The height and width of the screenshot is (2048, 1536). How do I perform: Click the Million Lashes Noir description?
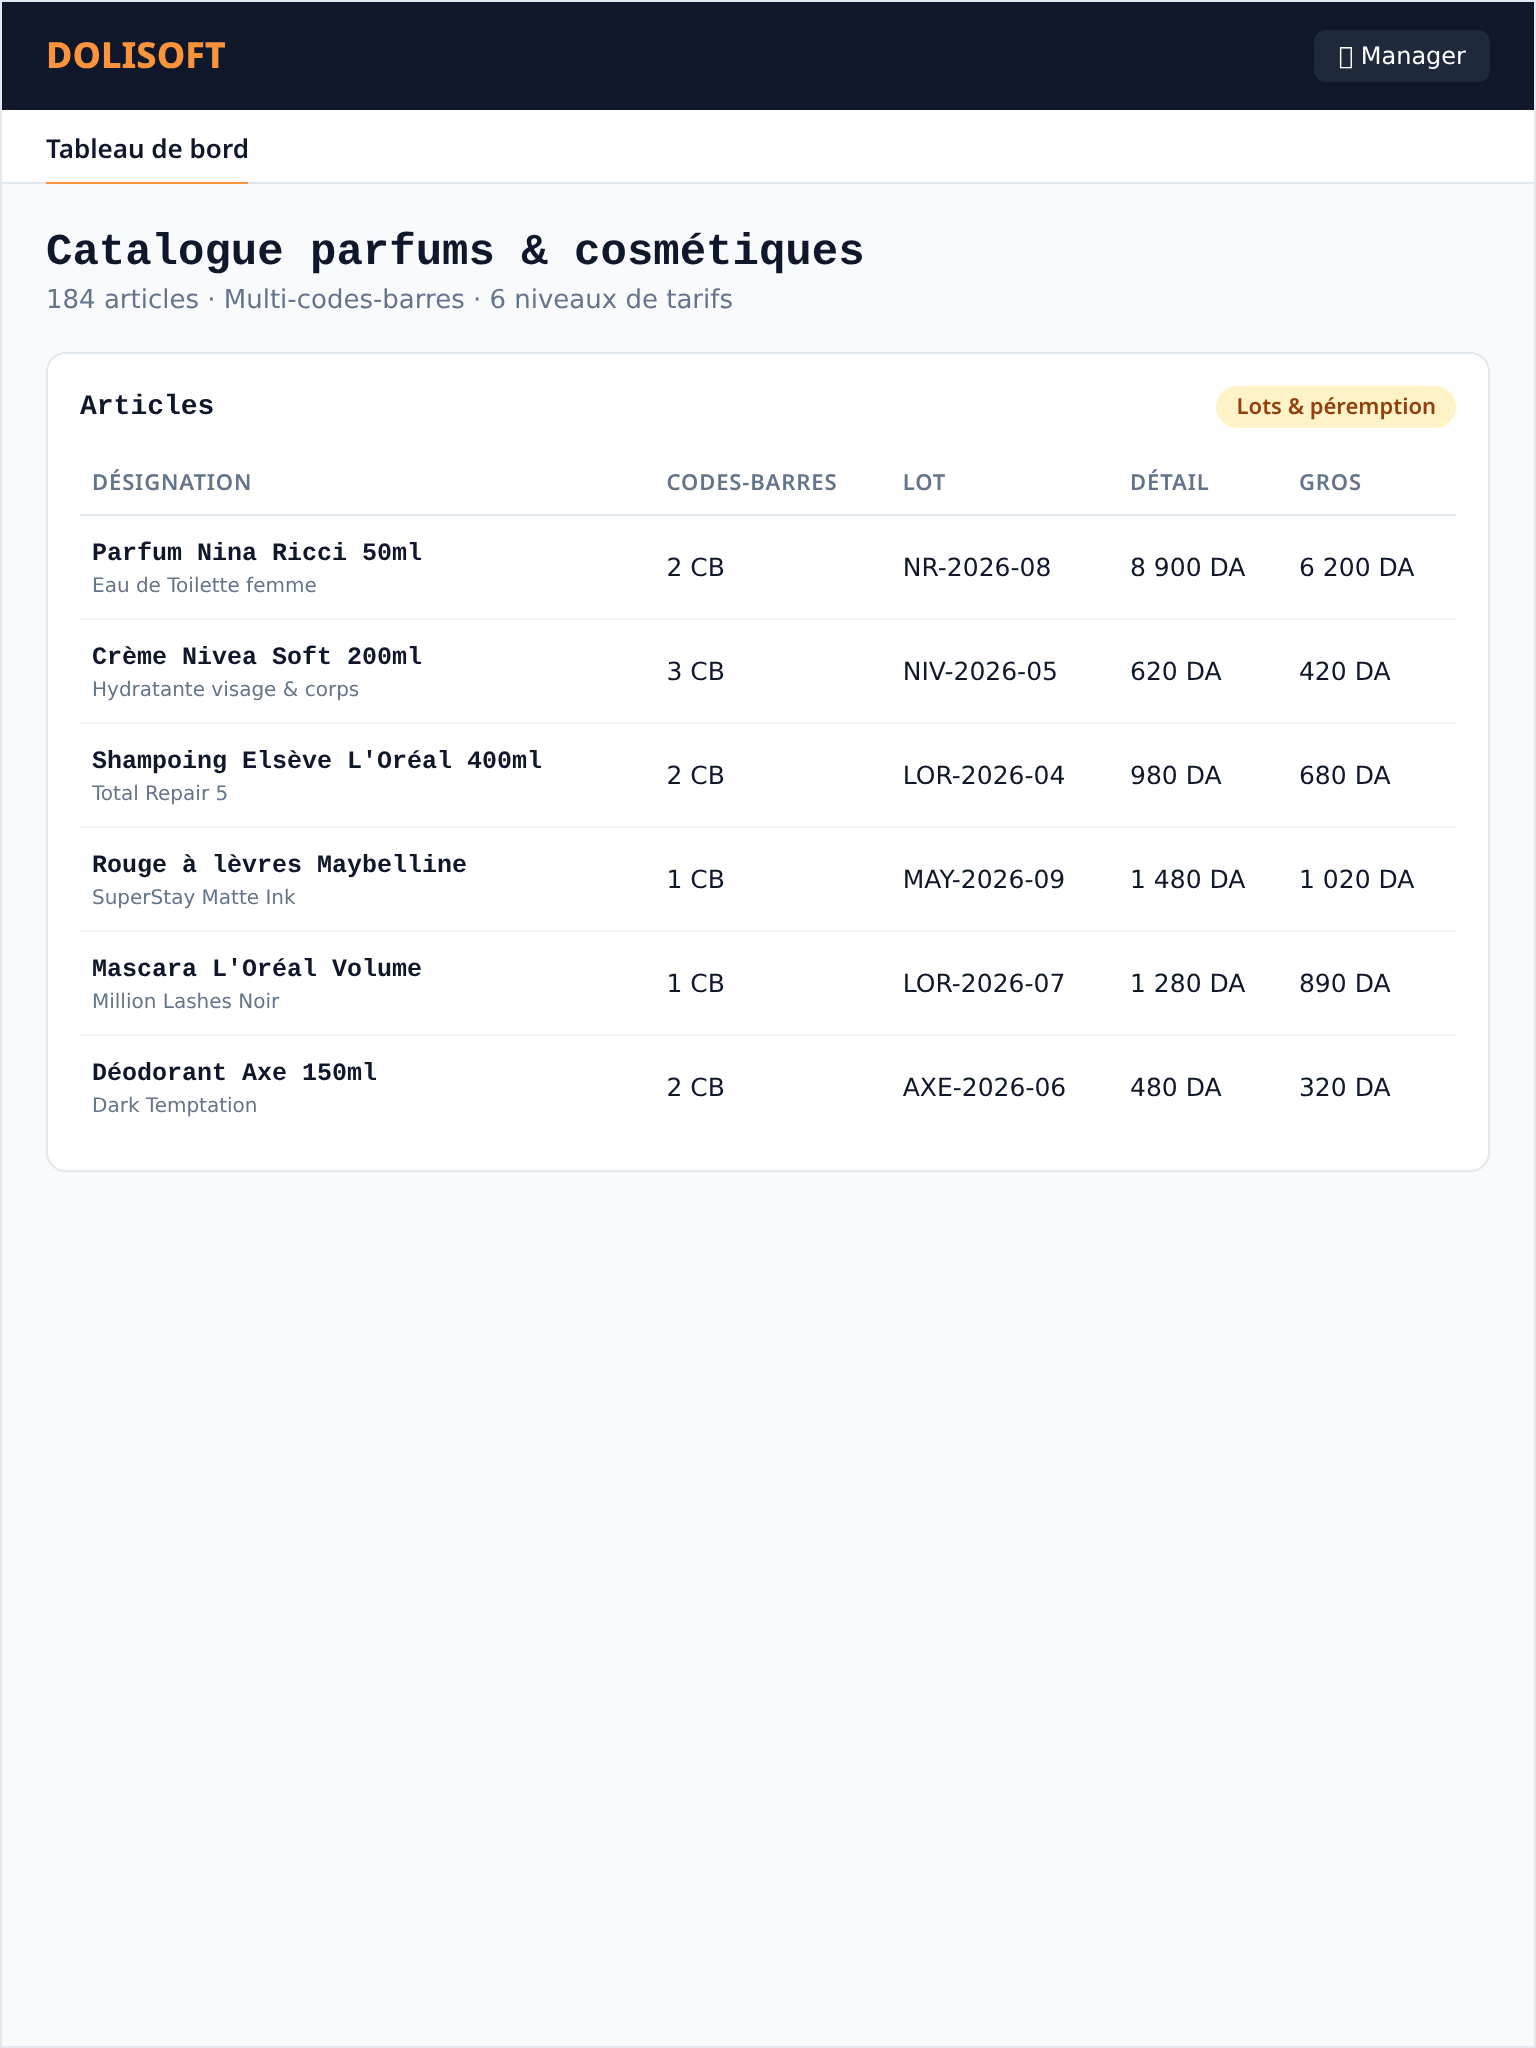coord(185,1001)
